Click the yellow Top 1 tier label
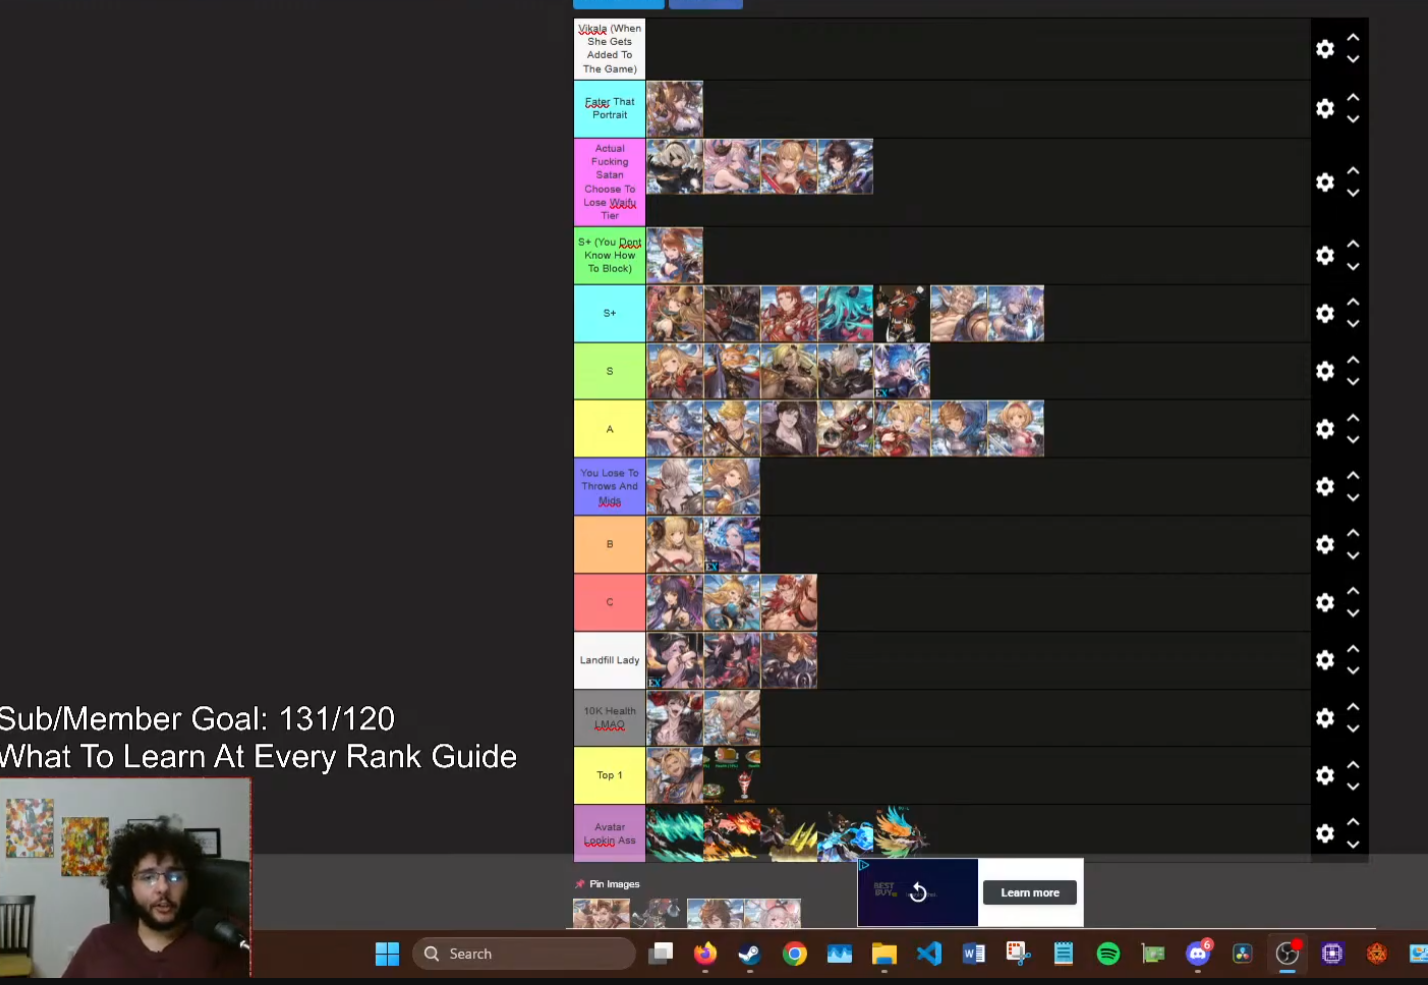 click(x=609, y=776)
